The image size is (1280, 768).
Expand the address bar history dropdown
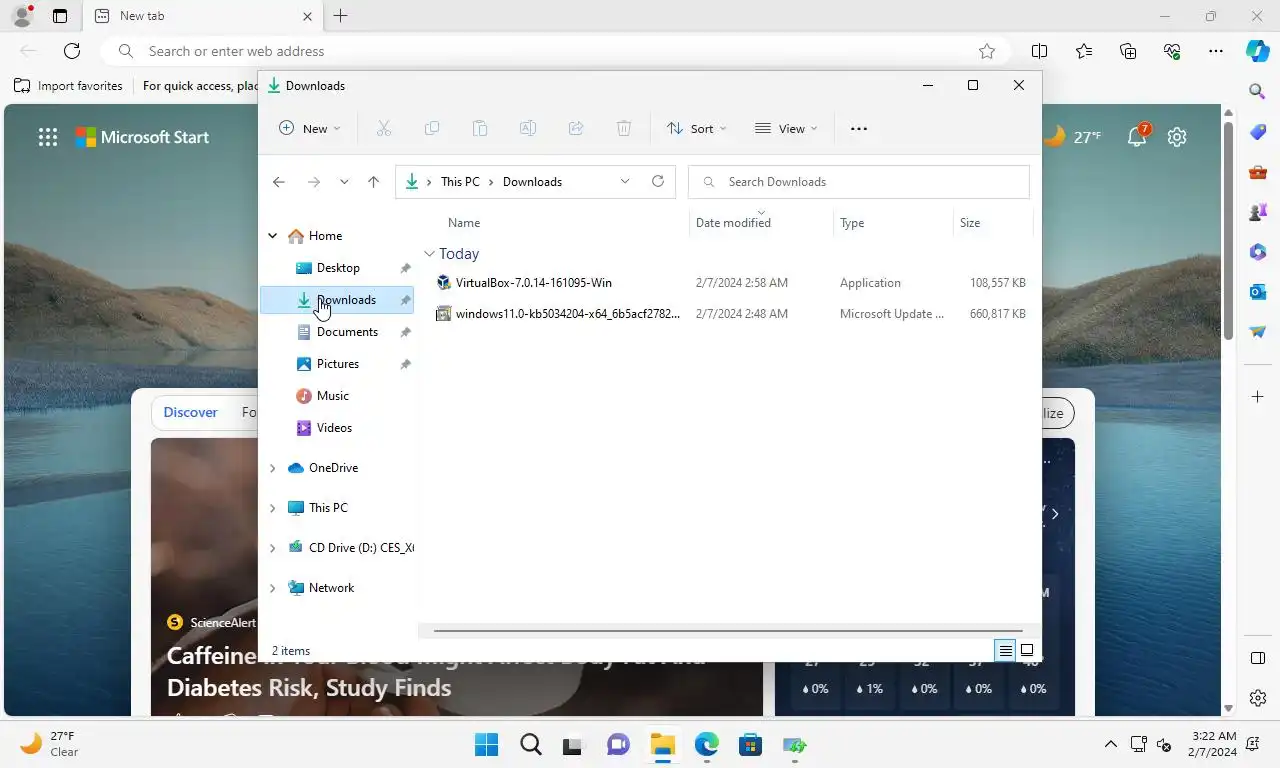tap(625, 182)
